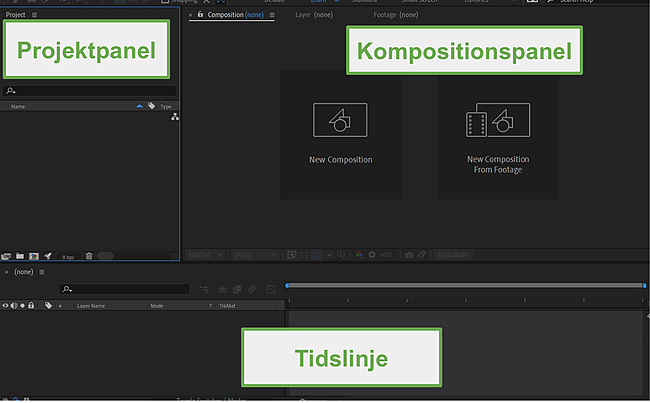650x403 pixels.
Task: Toggle the Region of Interest icon
Action: (329, 255)
